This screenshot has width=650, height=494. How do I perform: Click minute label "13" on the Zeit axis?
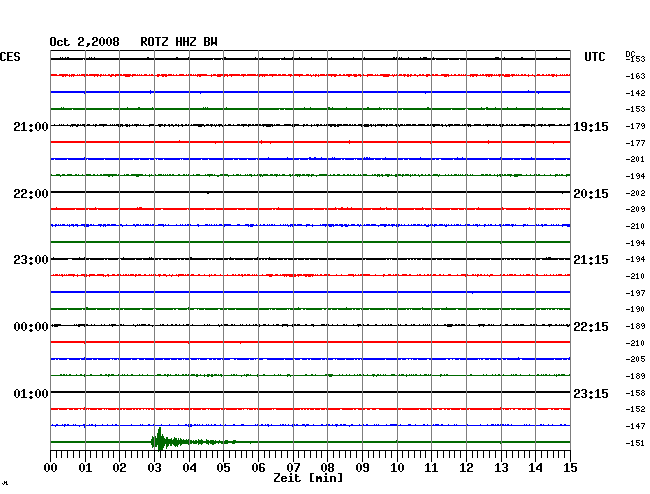point(501,468)
